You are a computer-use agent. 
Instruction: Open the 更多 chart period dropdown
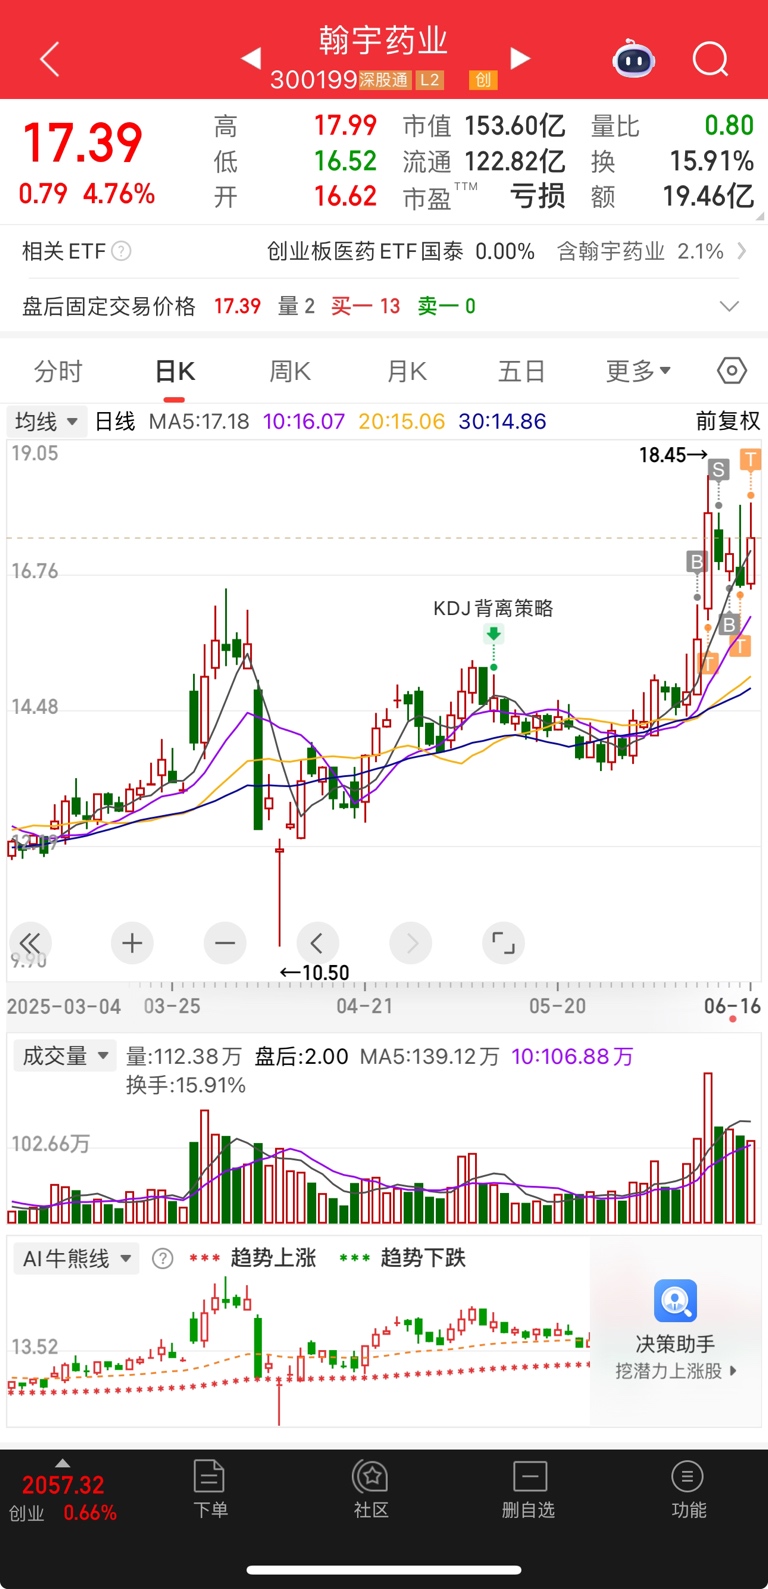point(638,371)
